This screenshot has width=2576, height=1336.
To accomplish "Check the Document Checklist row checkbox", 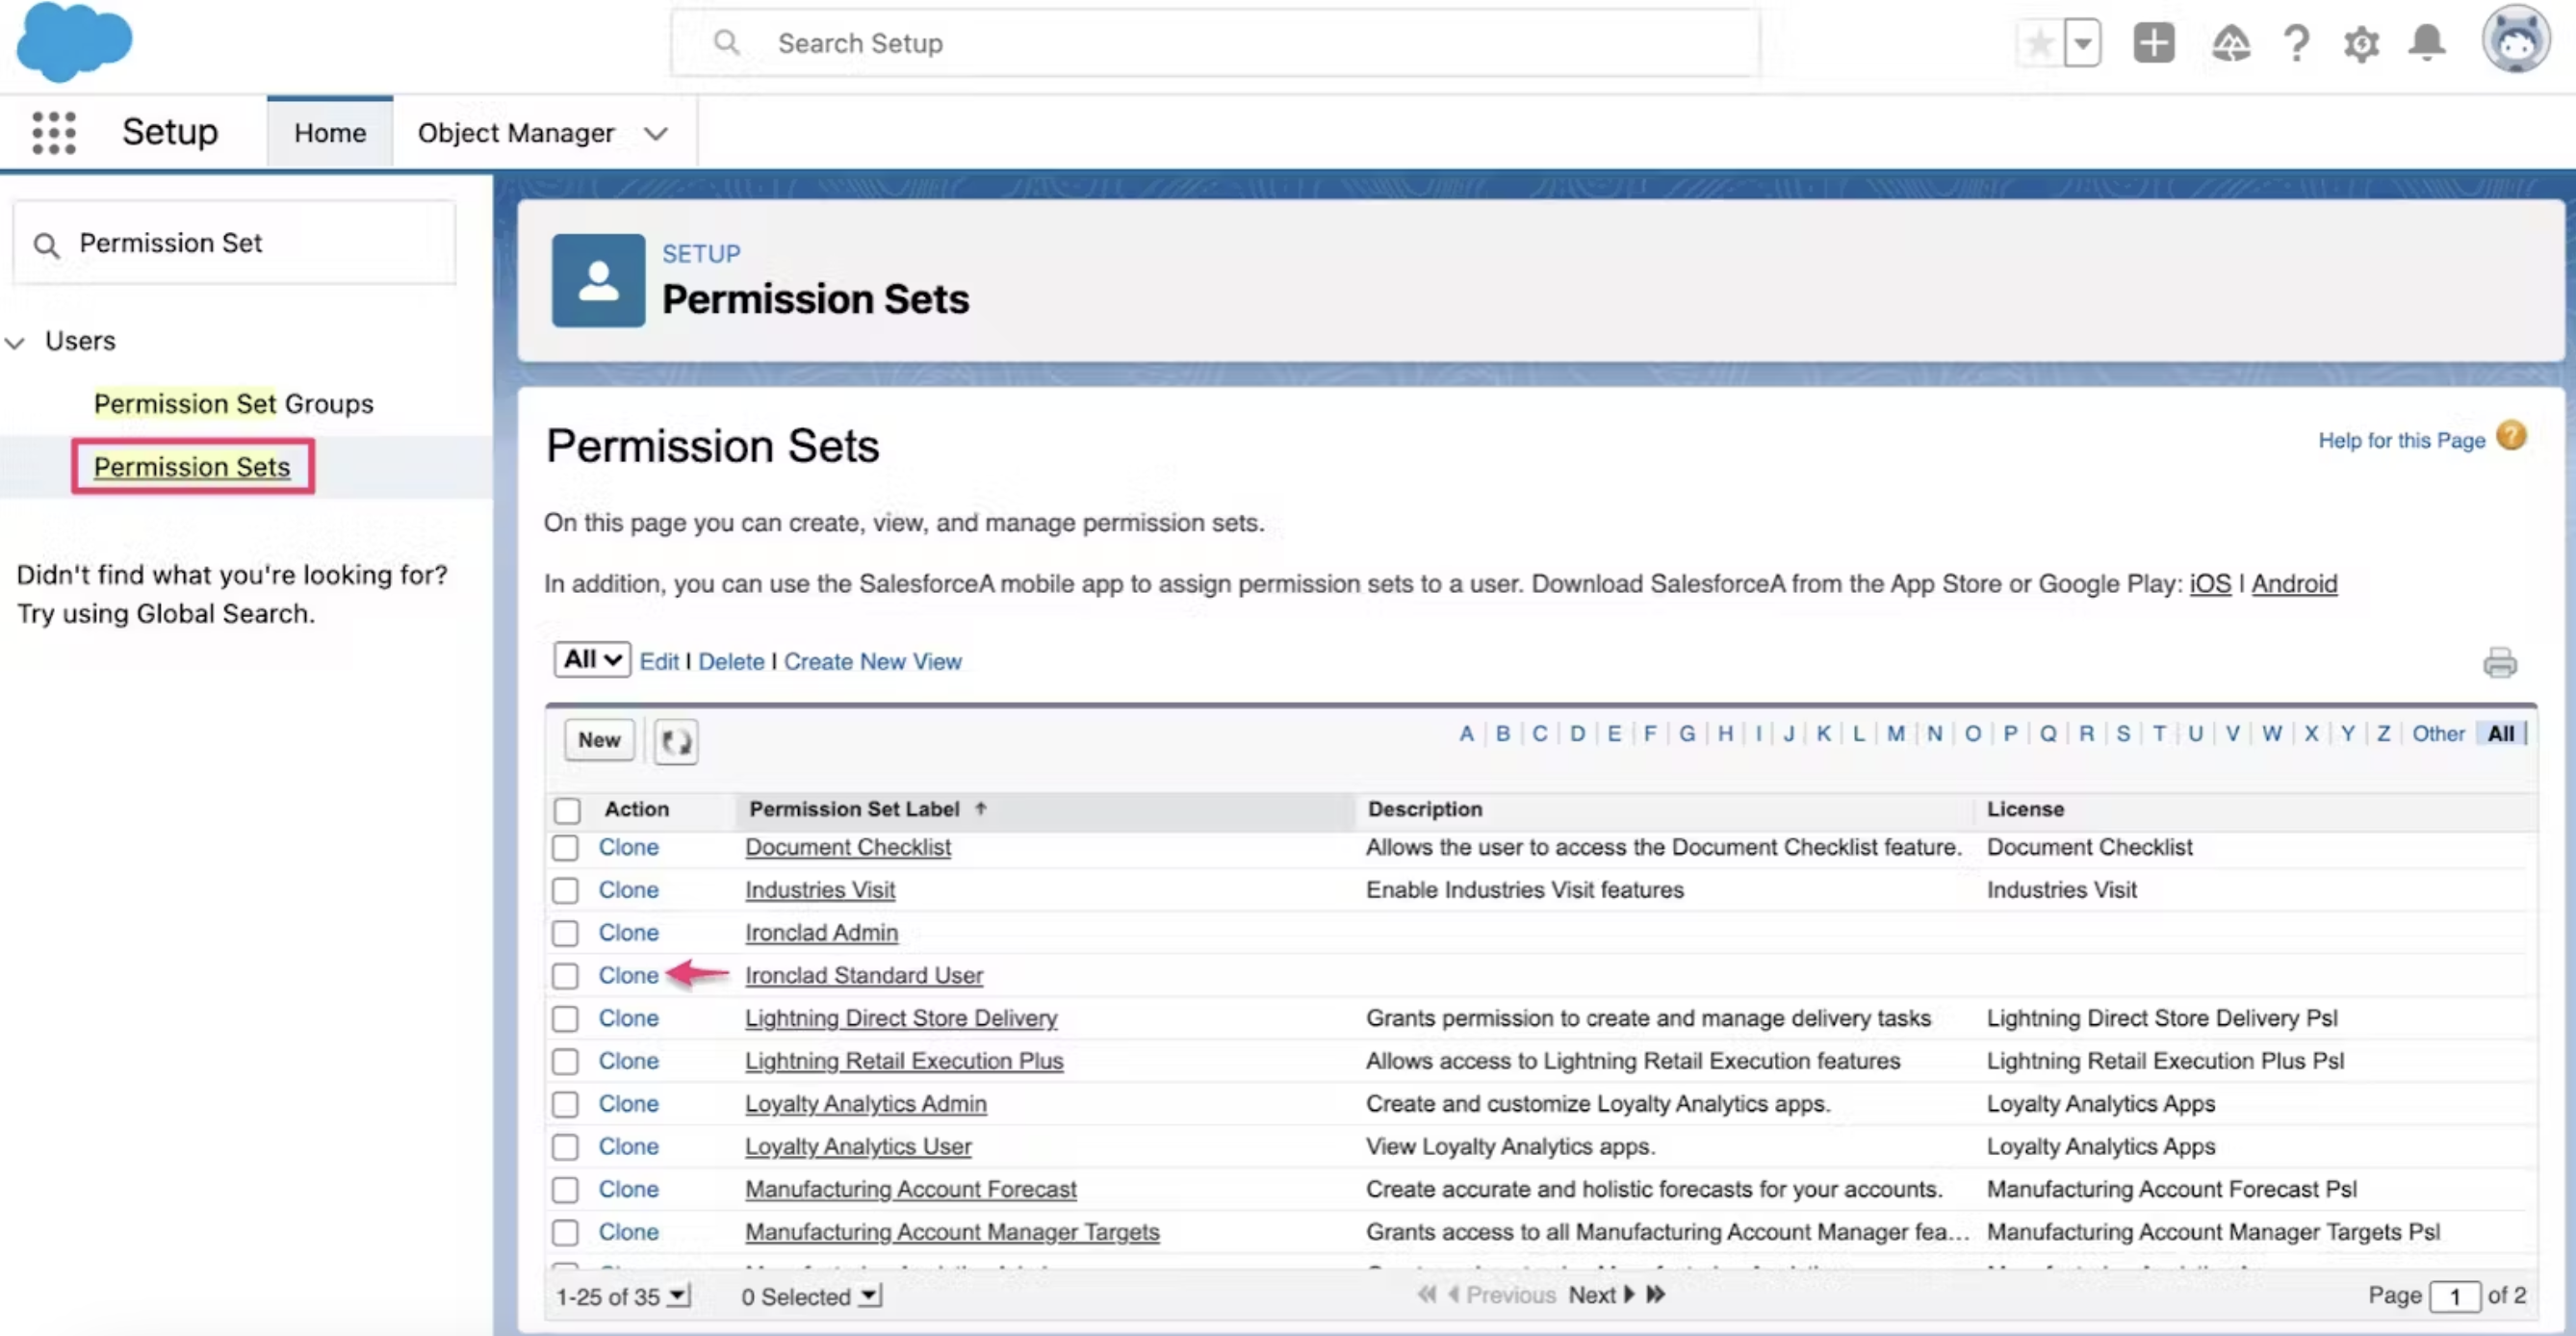I will (565, 847).
